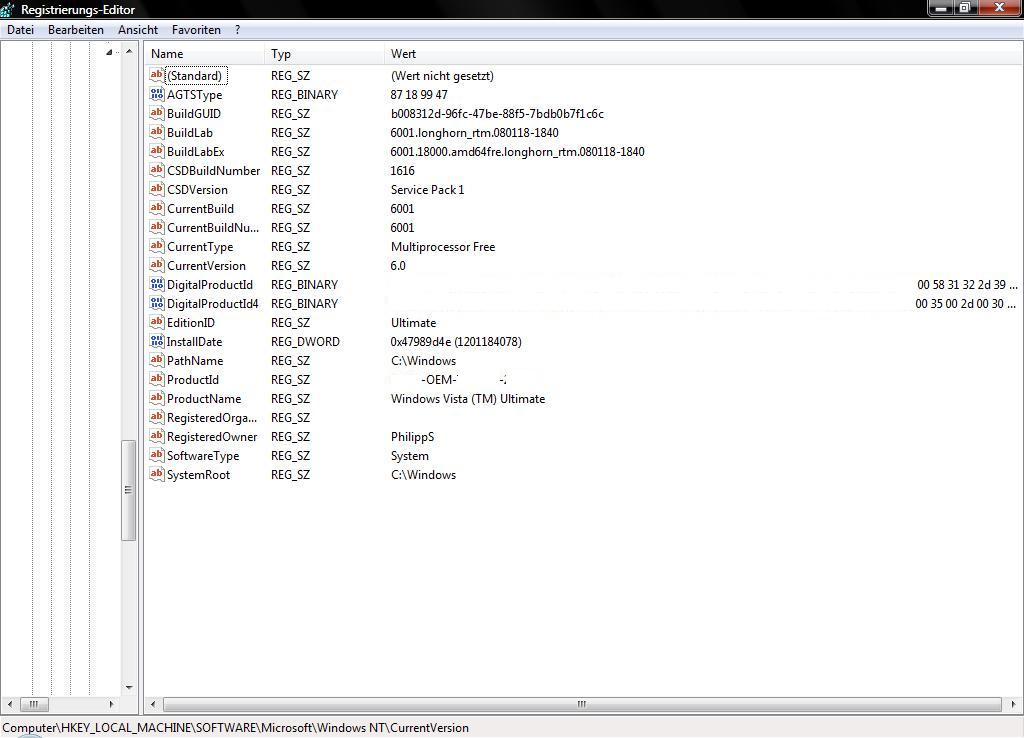Select the BuildLab string icon

point(157,132)
